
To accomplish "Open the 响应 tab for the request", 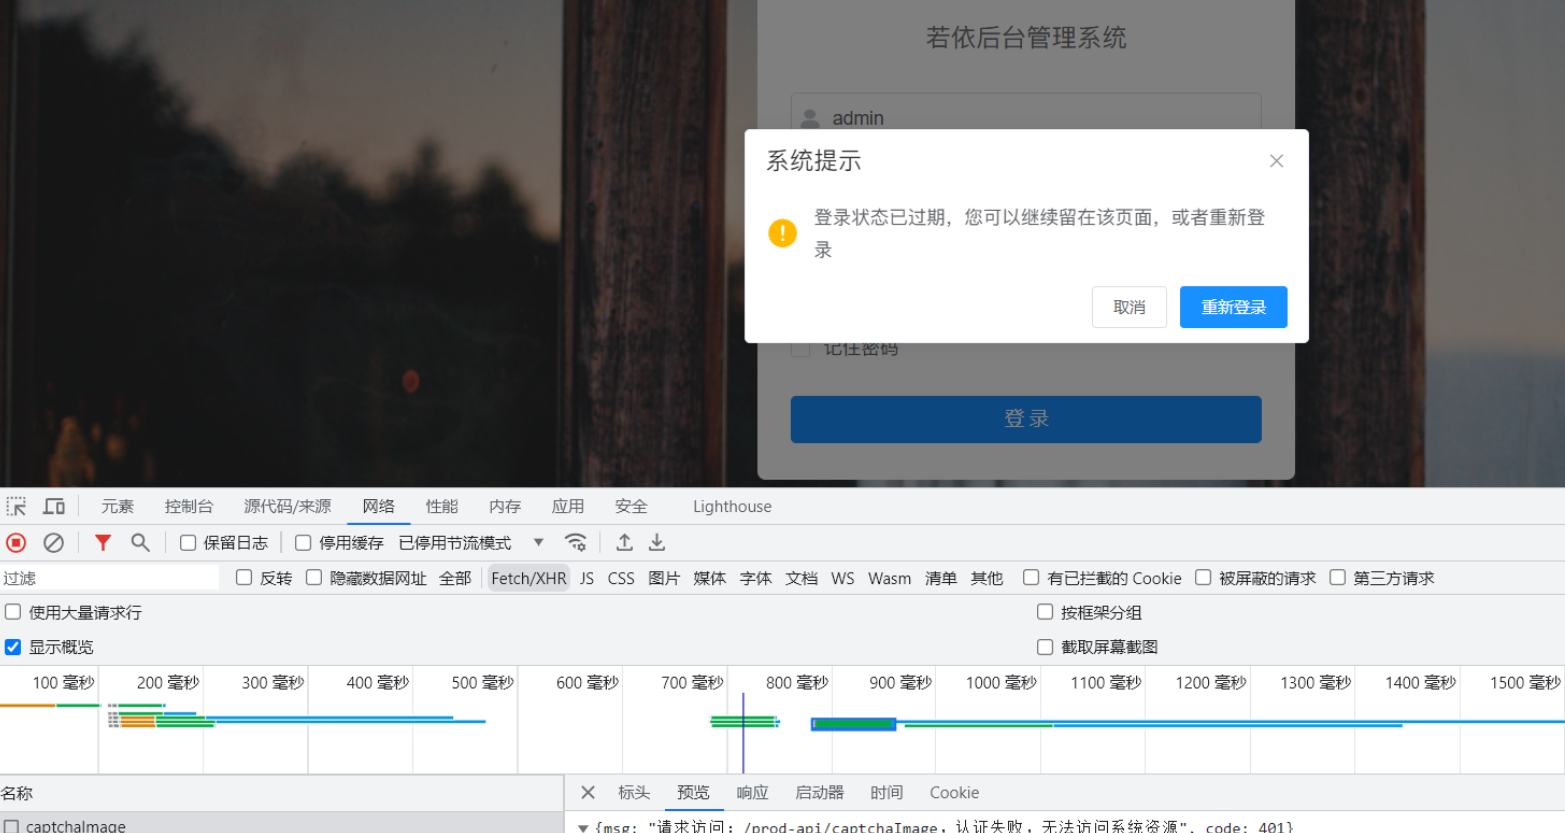I will (751, 792).
